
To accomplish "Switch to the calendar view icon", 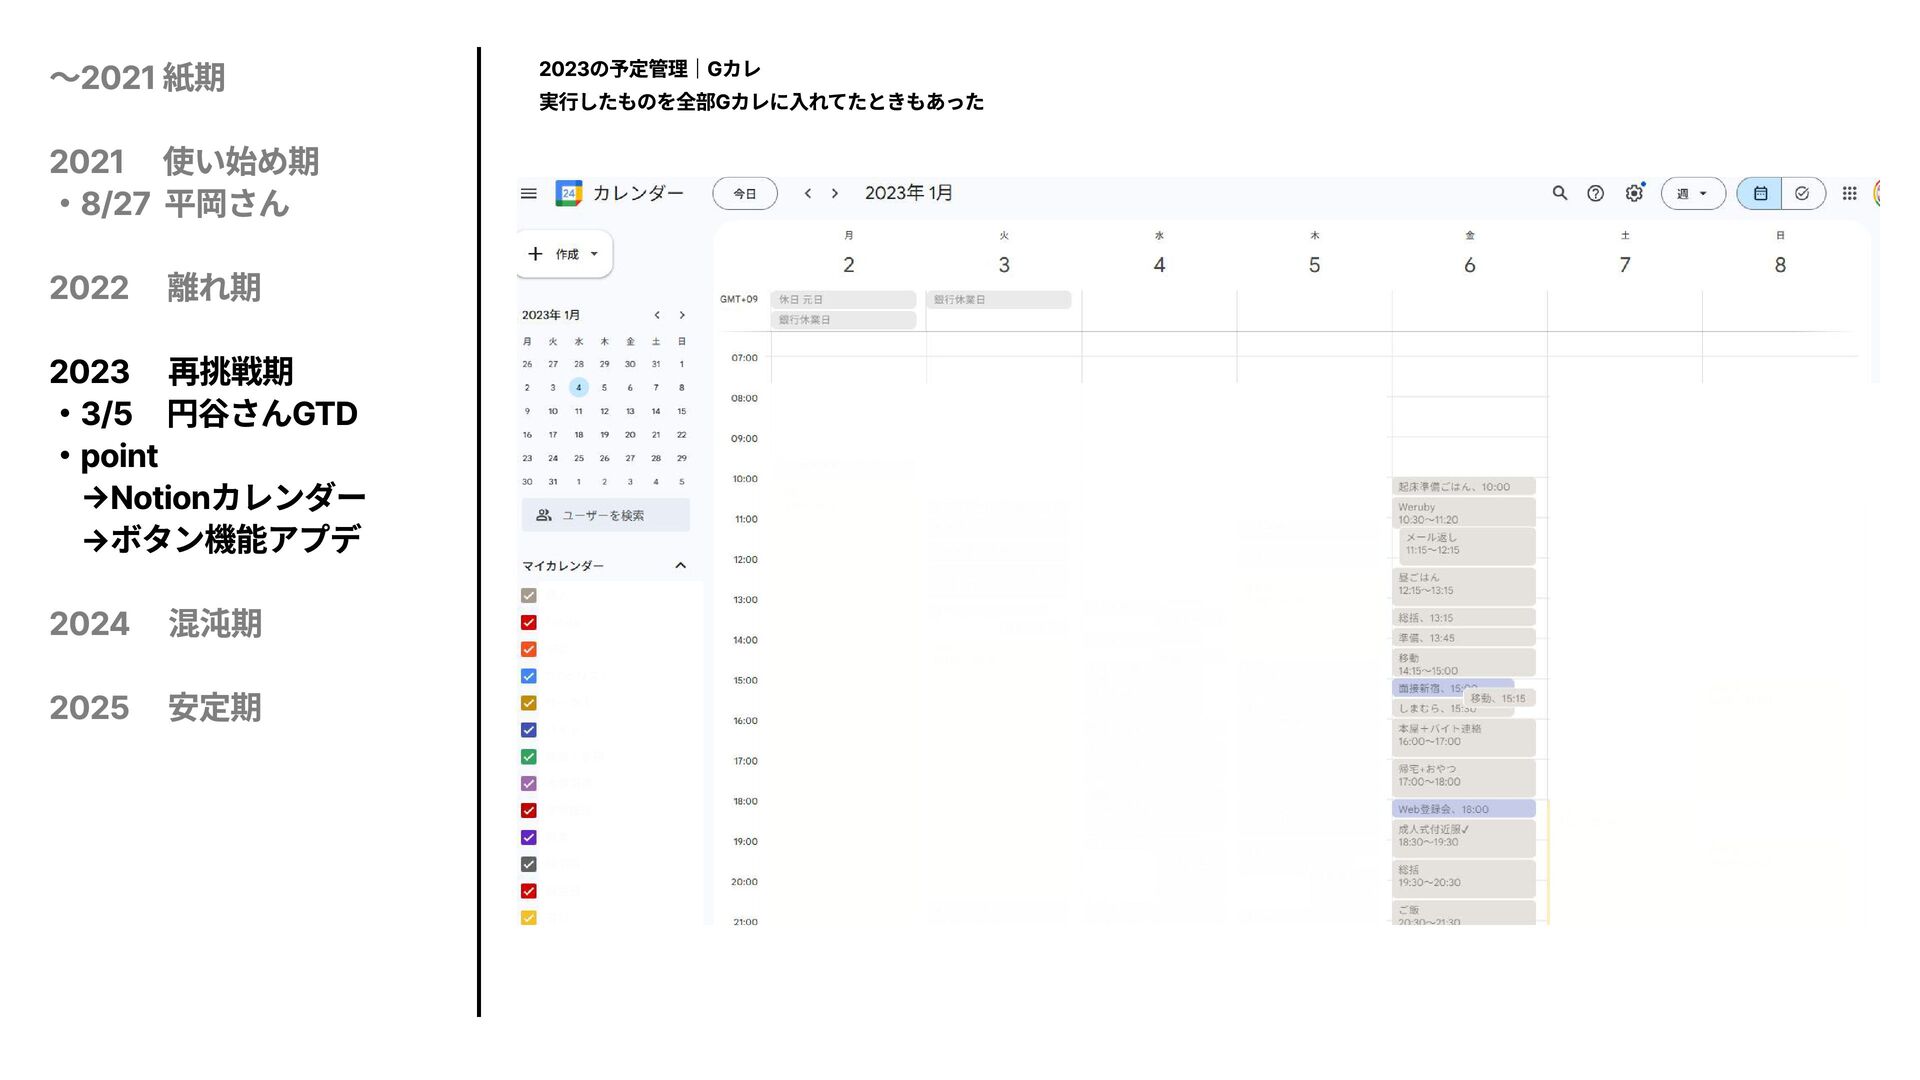I will click(x=1760, y=193).
